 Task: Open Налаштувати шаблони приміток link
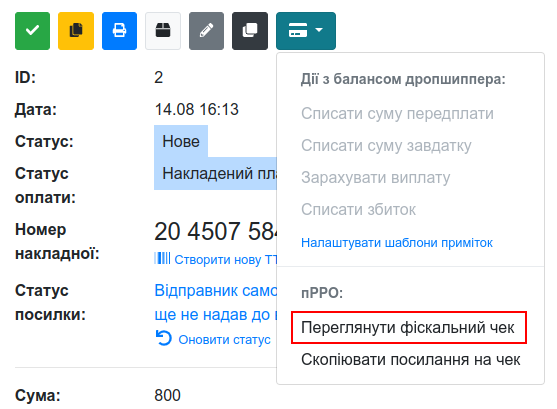point(397,243)
